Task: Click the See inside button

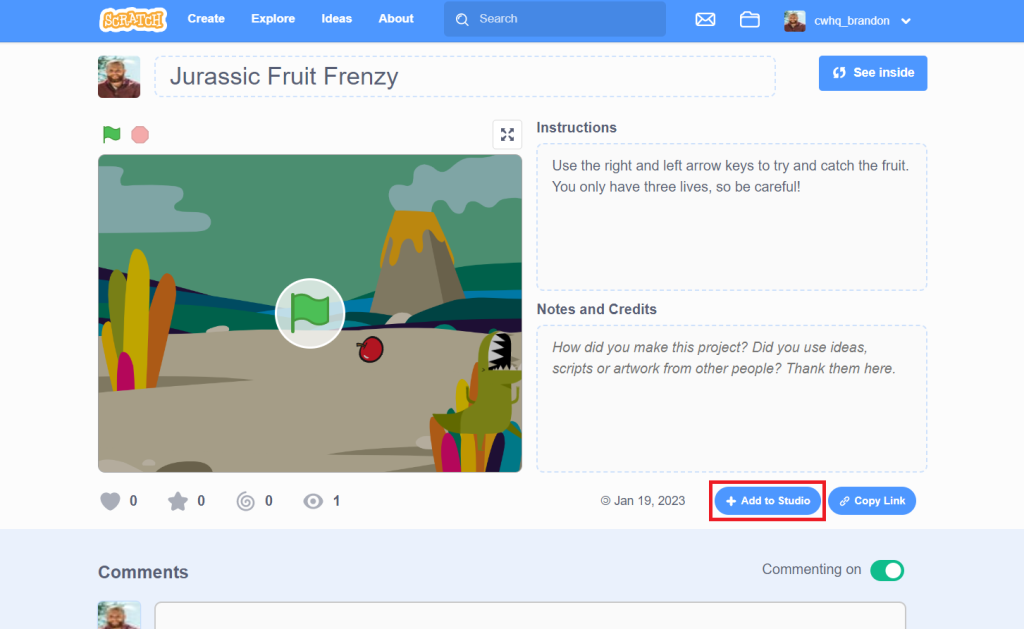Action: tap(873, 73)
